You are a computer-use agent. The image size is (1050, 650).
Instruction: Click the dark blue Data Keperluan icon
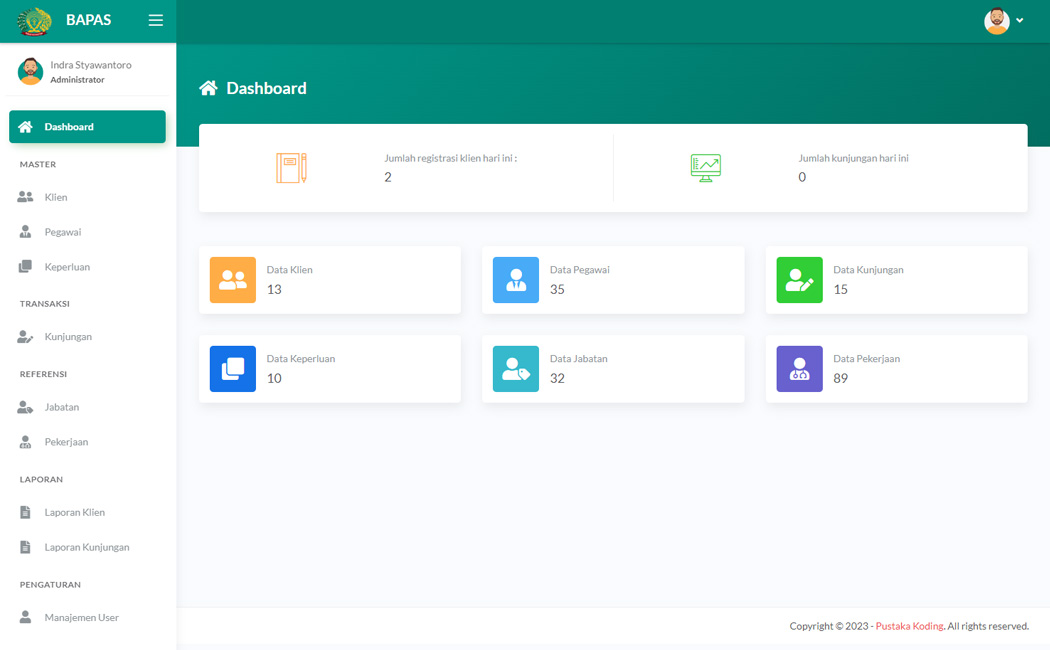[233, 368]
